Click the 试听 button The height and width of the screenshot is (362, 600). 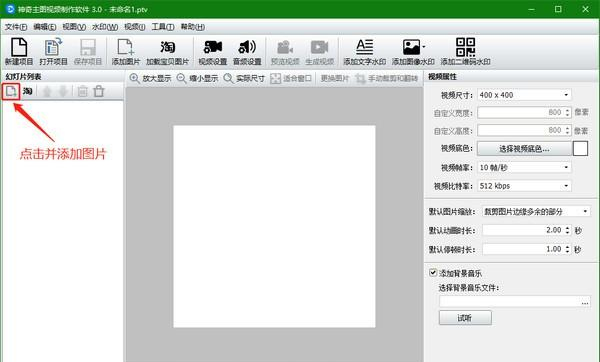[465, 318]
